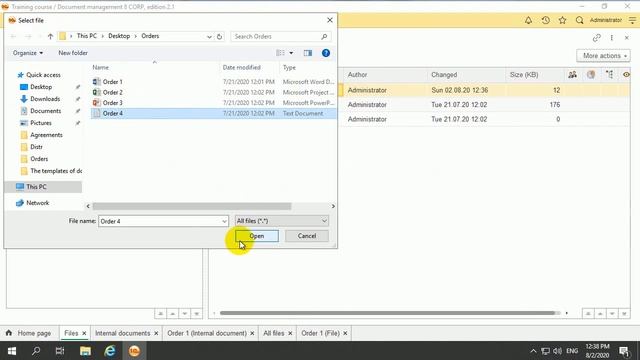Click eye column header icon
640x360 pixels.
point(626,75)
